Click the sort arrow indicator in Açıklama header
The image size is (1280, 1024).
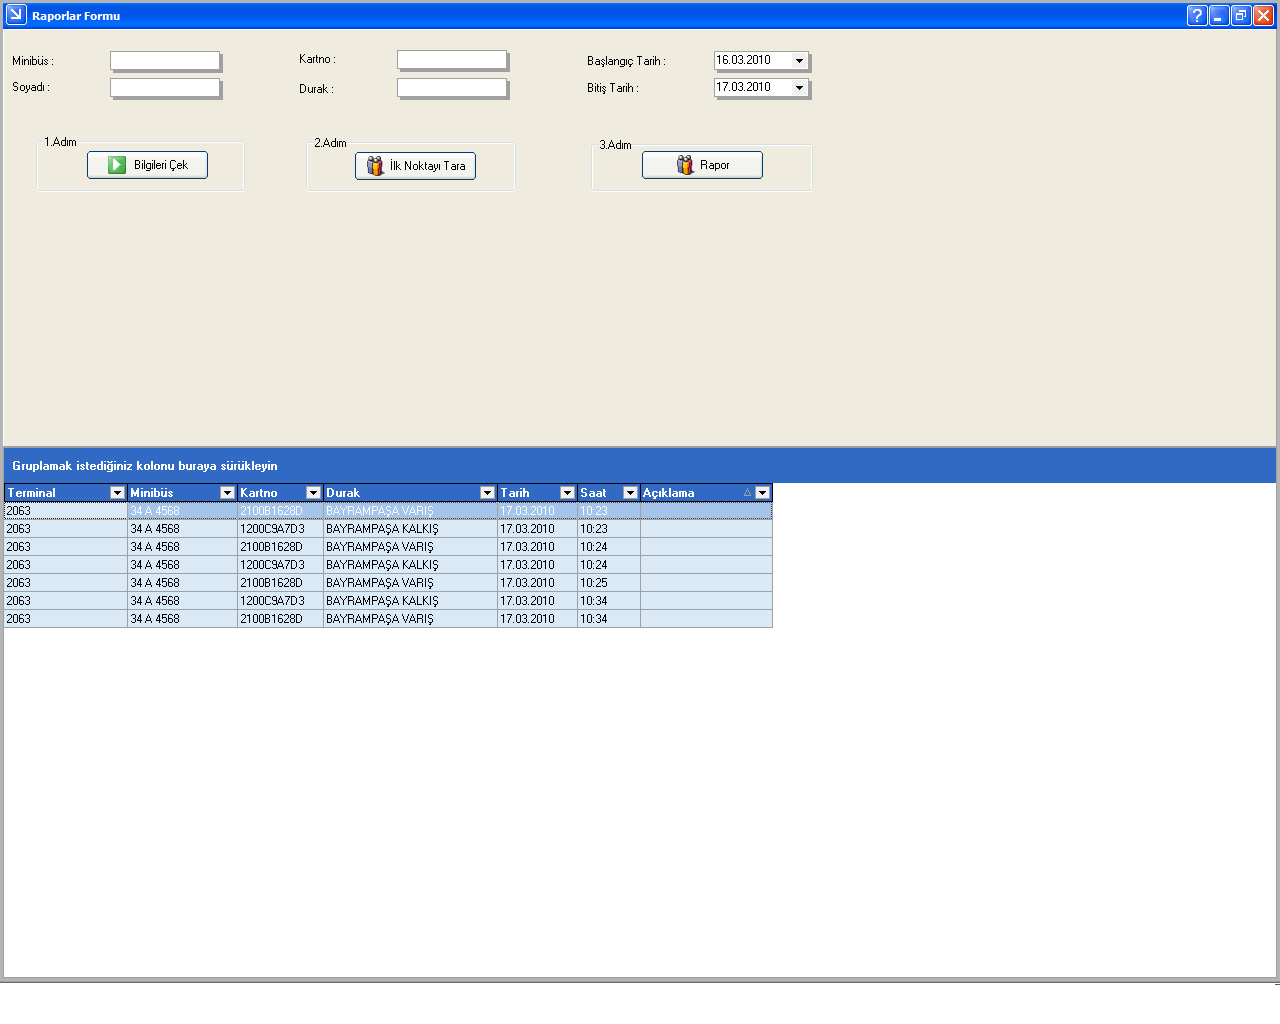[747, 493]
